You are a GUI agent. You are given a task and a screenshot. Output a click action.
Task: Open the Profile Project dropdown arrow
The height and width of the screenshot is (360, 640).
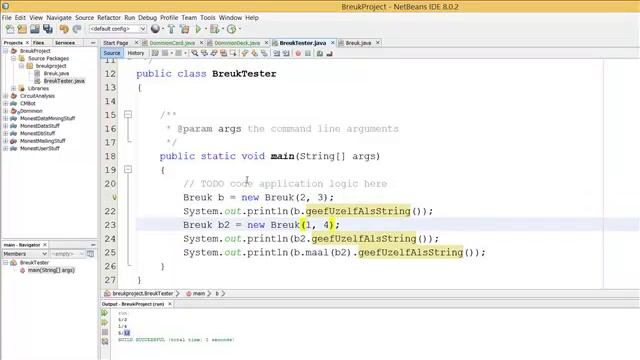240,29
